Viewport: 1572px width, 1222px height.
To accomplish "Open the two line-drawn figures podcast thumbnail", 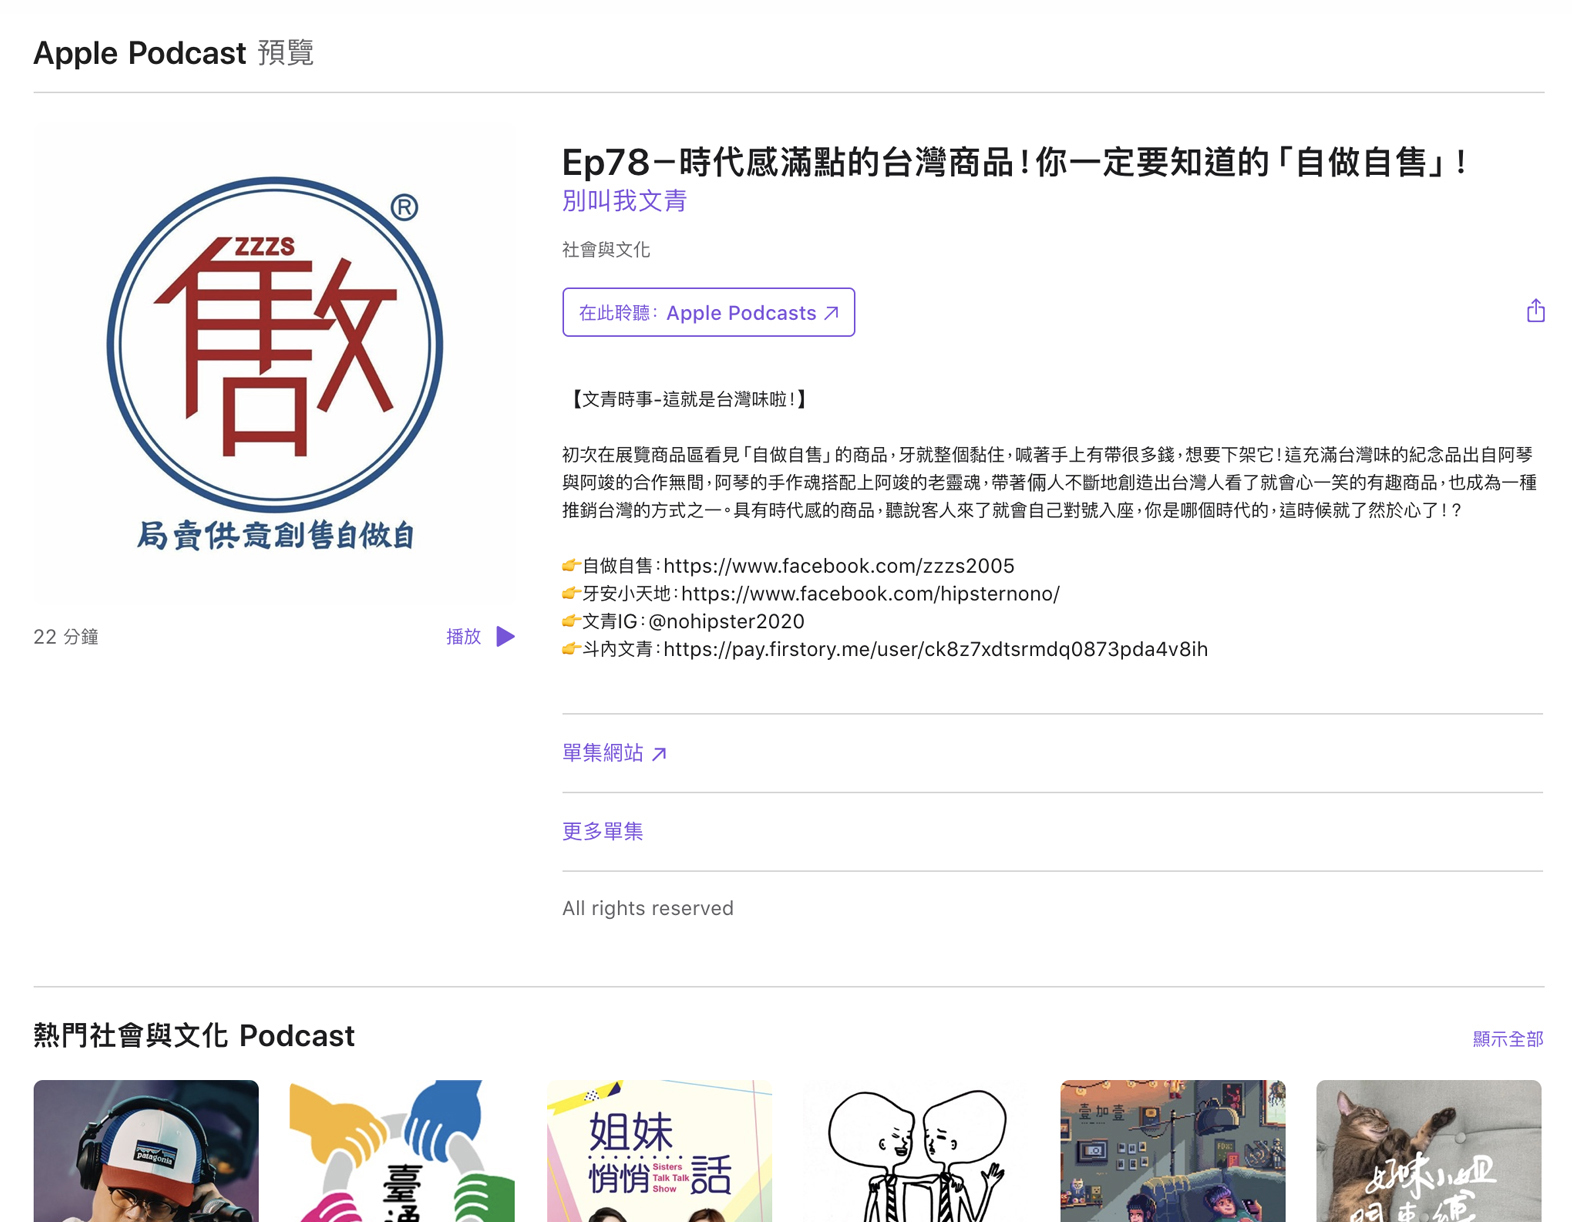I will (916, 1150).
